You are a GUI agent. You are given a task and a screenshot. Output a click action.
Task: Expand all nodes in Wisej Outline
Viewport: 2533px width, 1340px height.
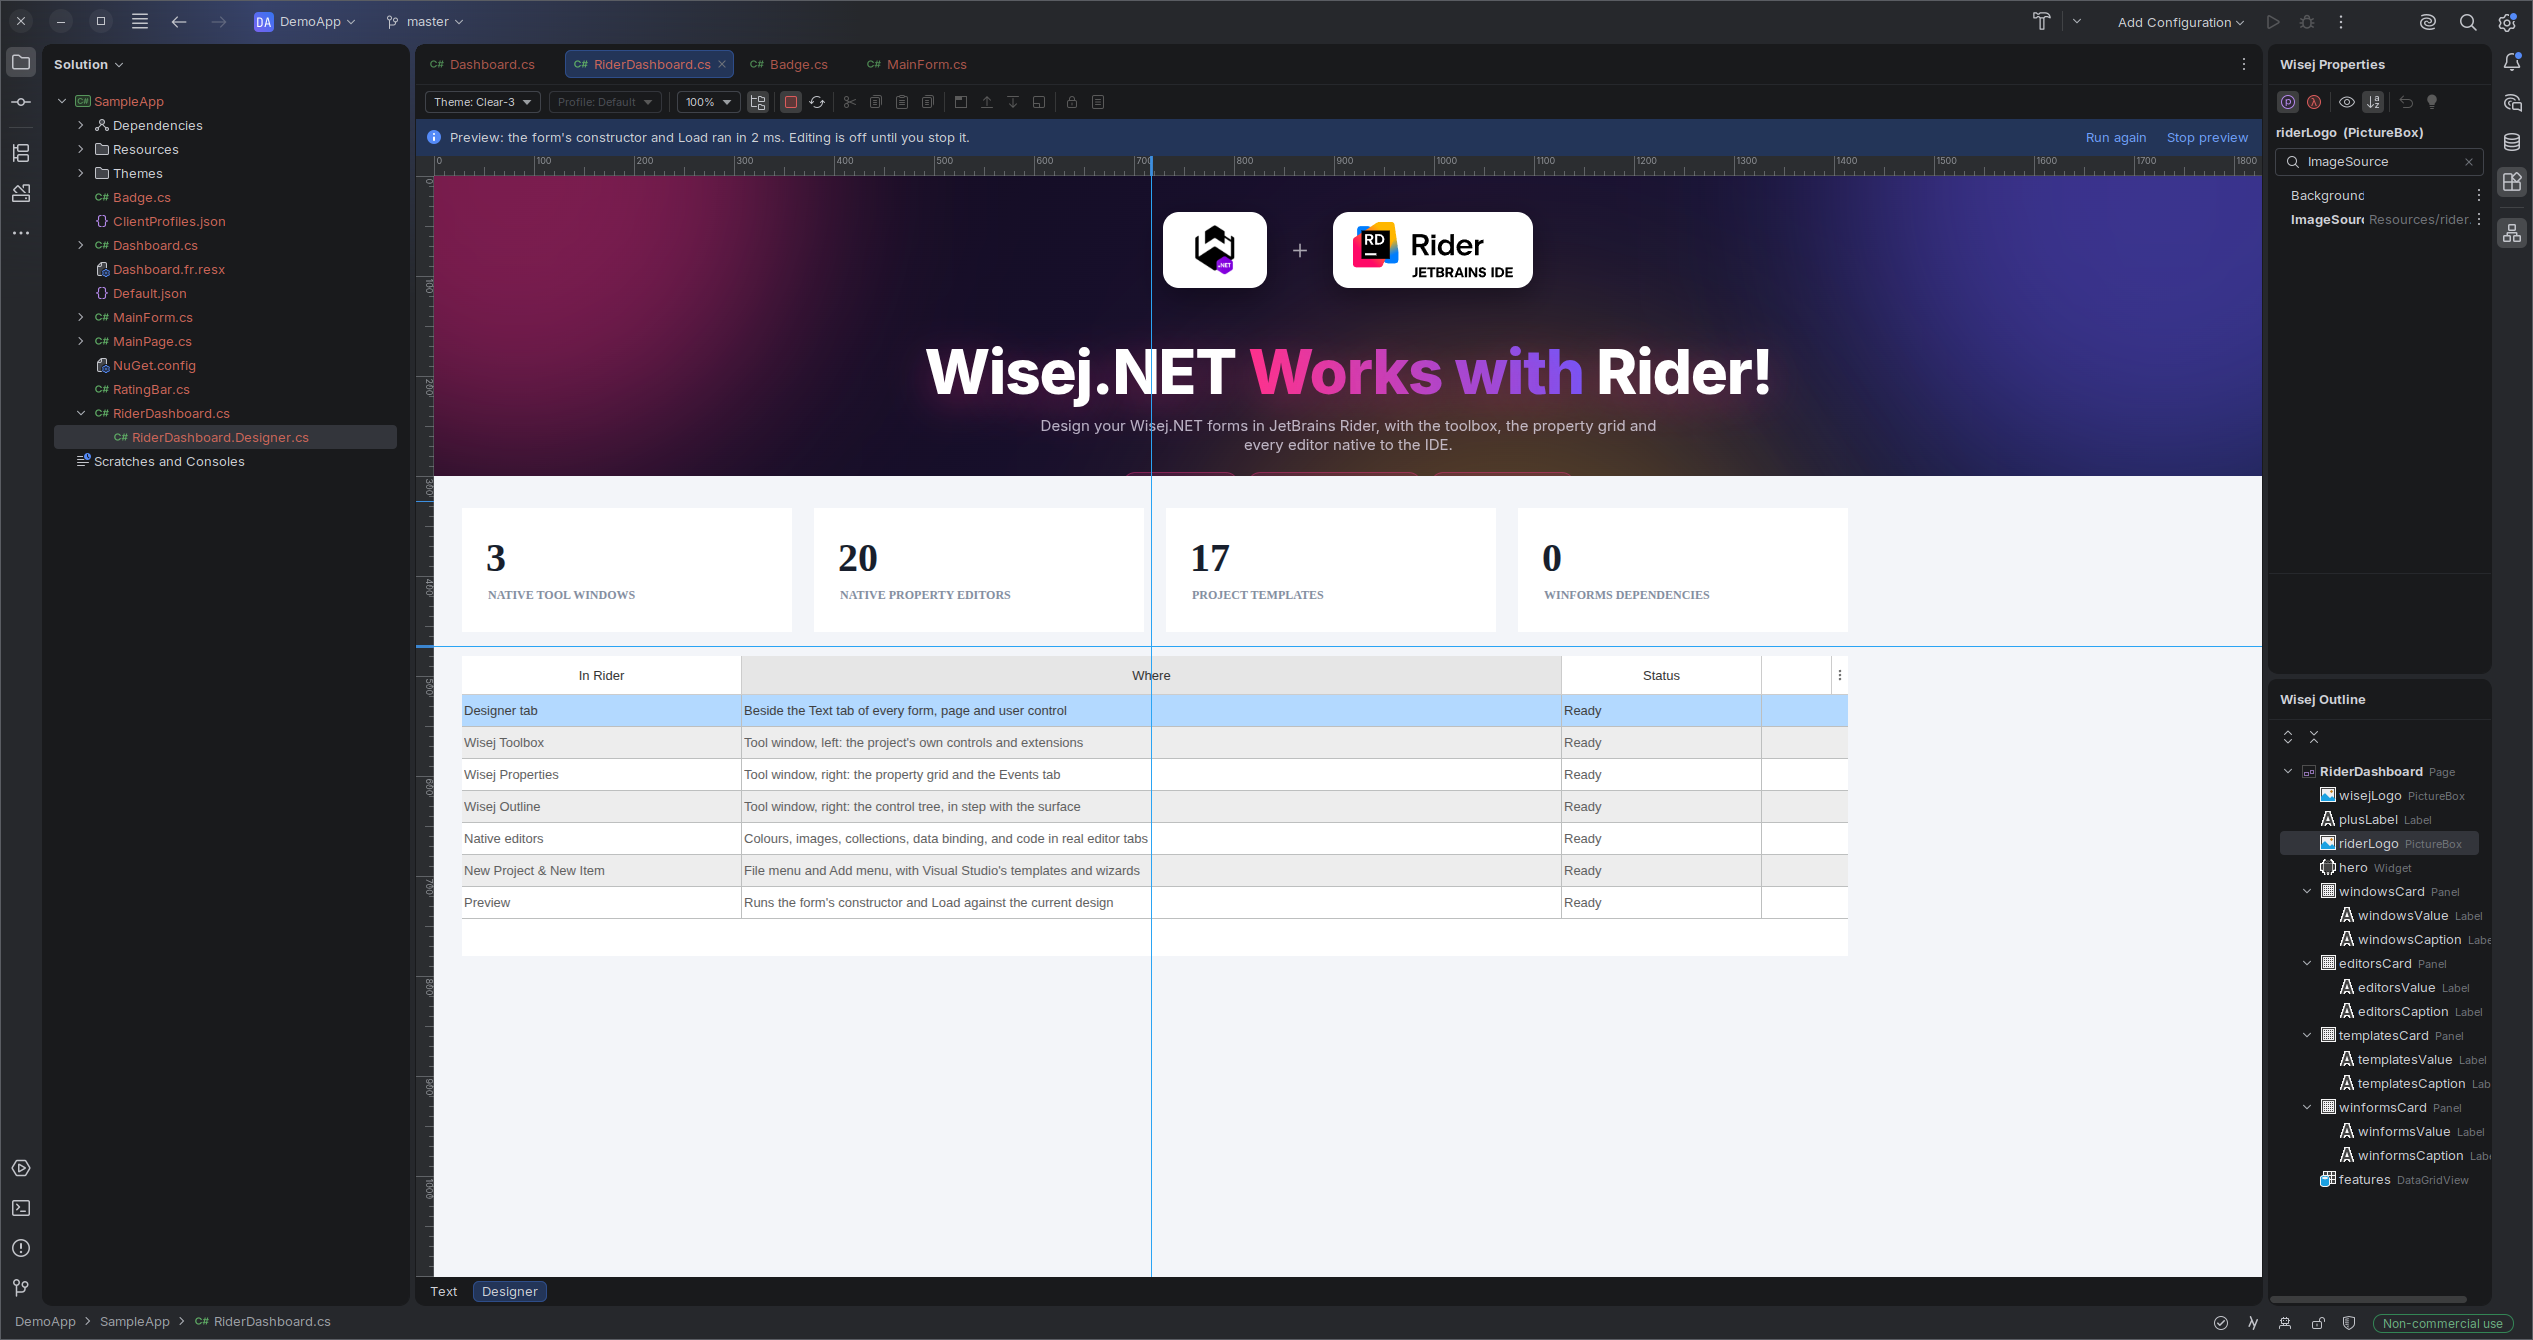point(2288,737)
